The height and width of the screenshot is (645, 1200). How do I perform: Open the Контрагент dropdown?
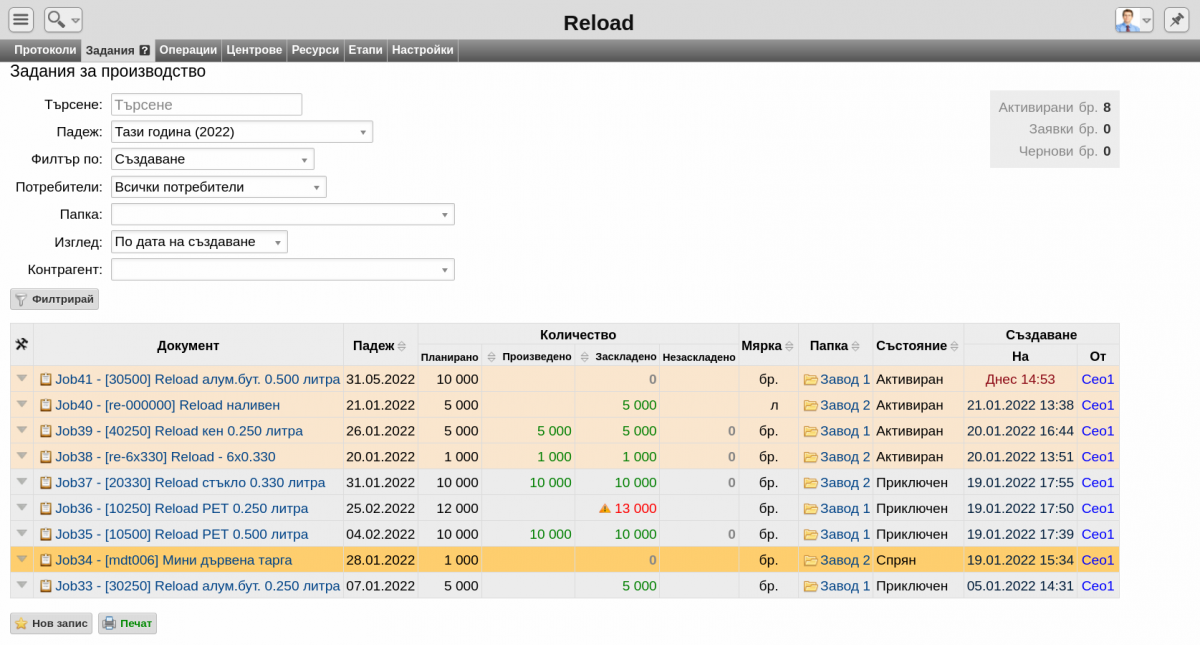click(283, 269)
